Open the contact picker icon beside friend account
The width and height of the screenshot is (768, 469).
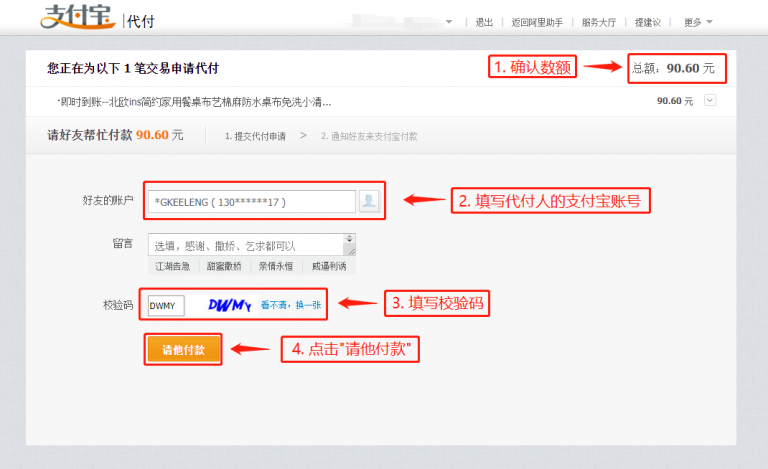coord(369,201)
